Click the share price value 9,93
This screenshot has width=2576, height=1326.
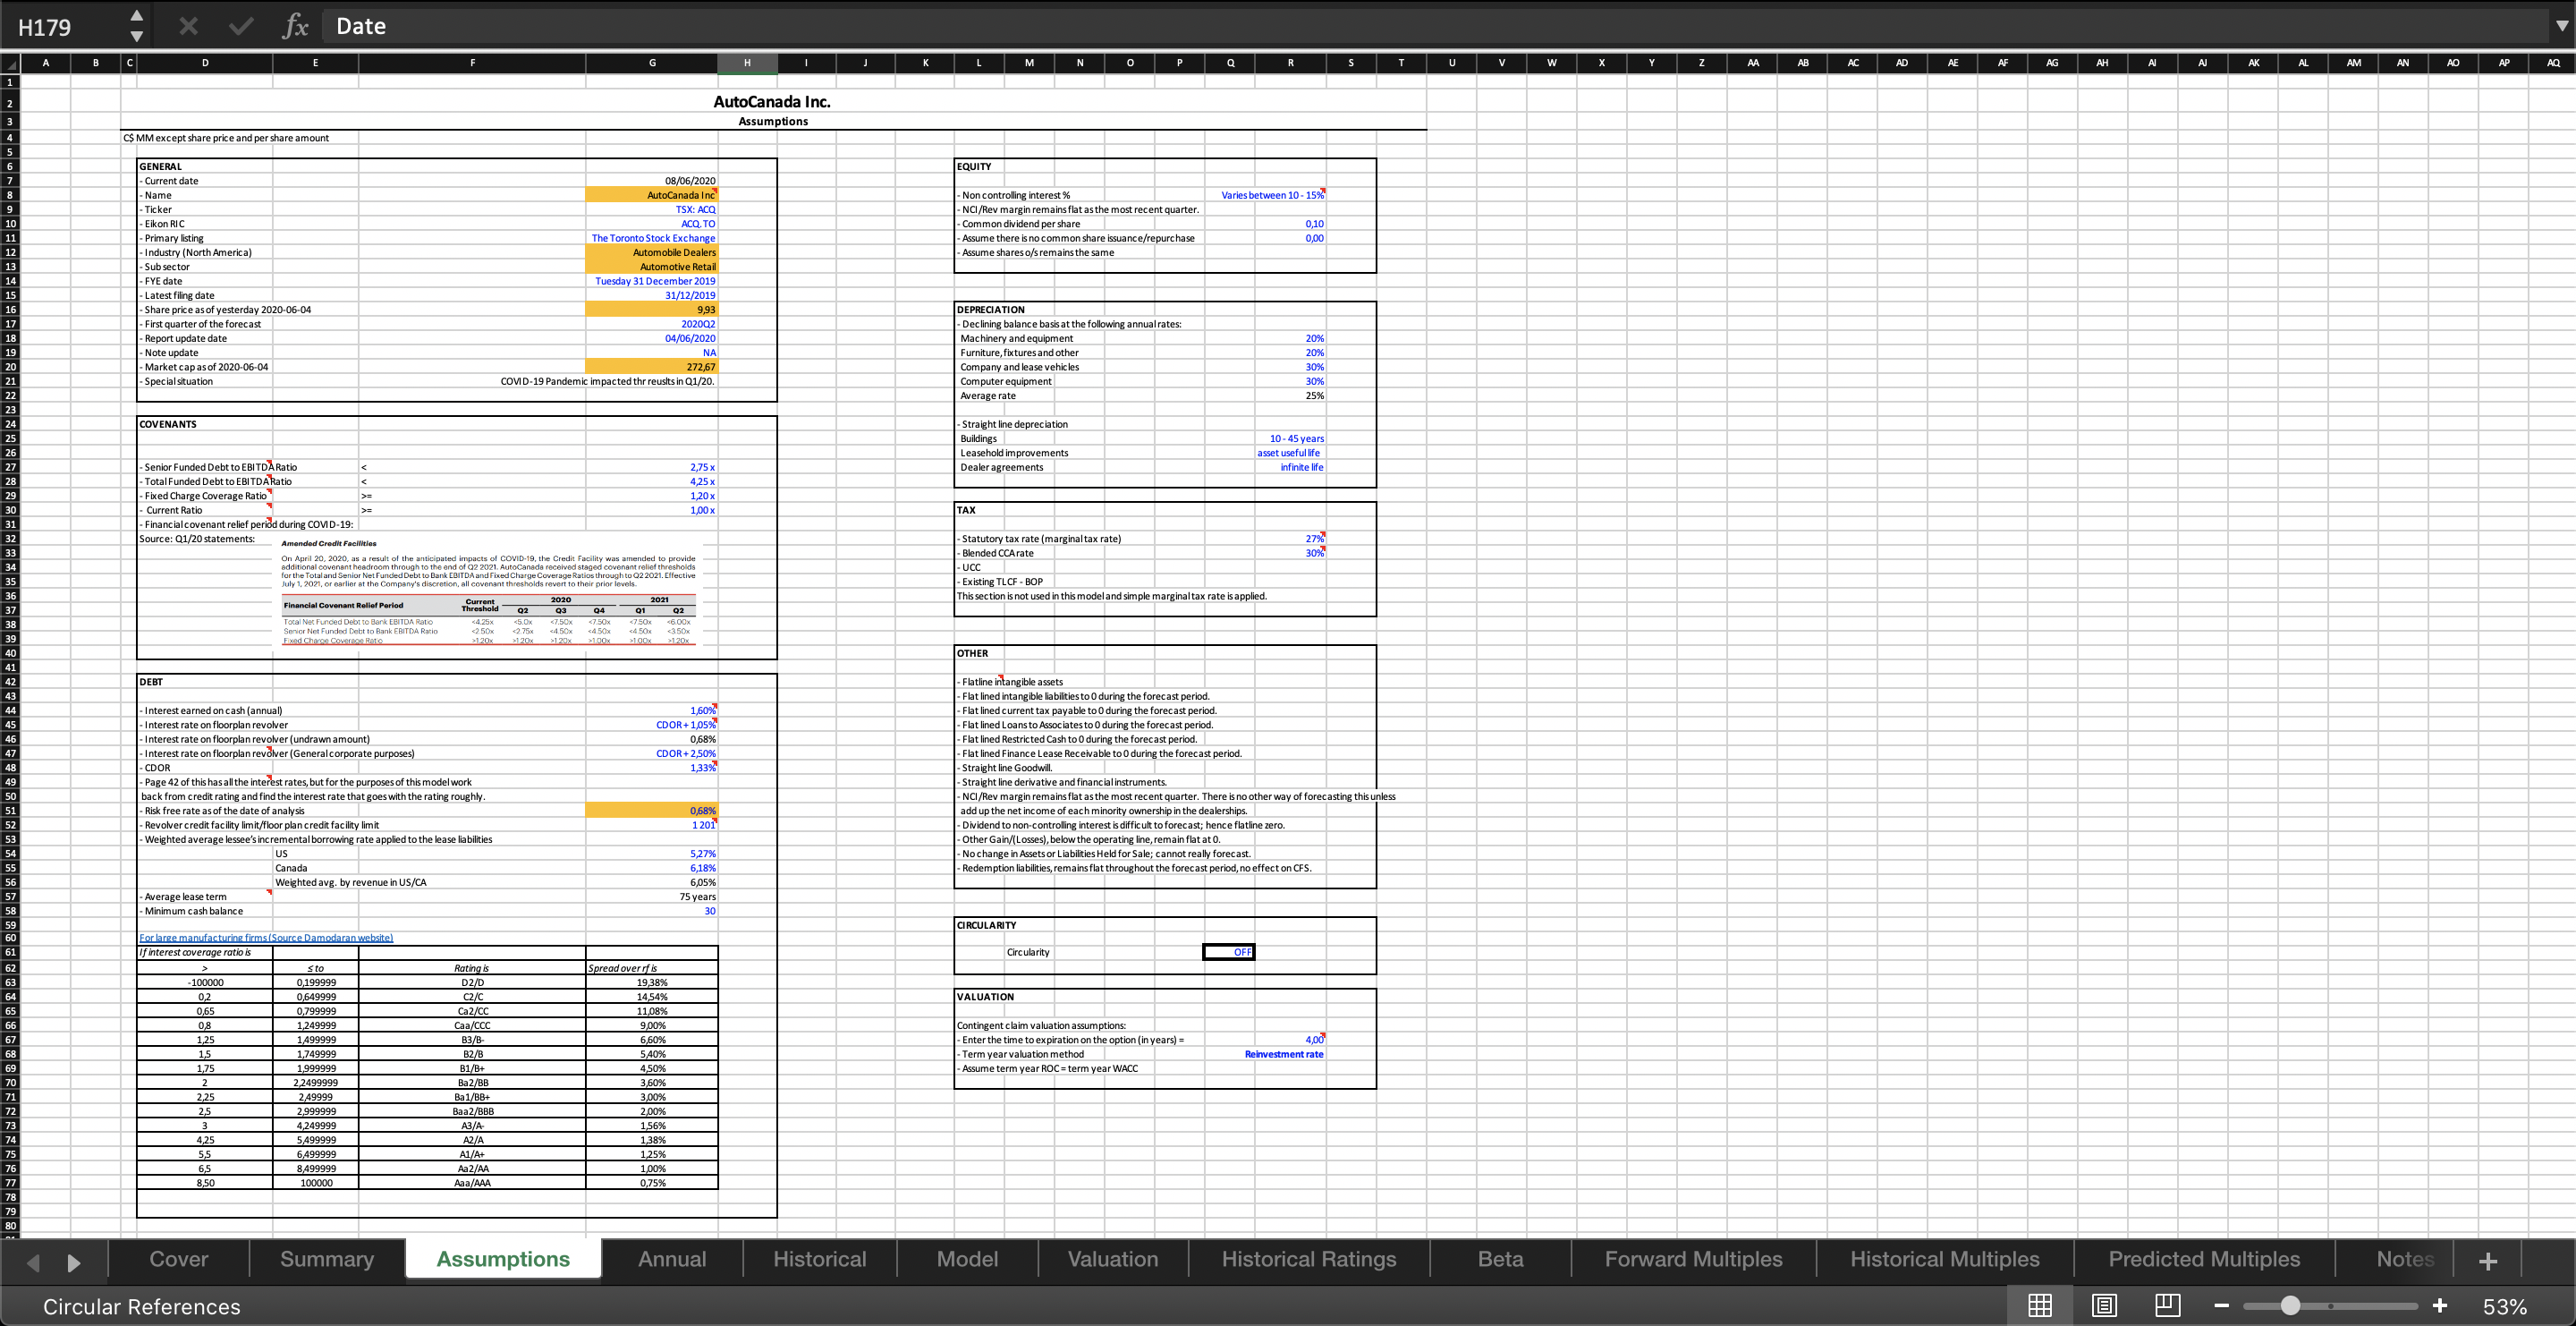click(x=652, y=310)
